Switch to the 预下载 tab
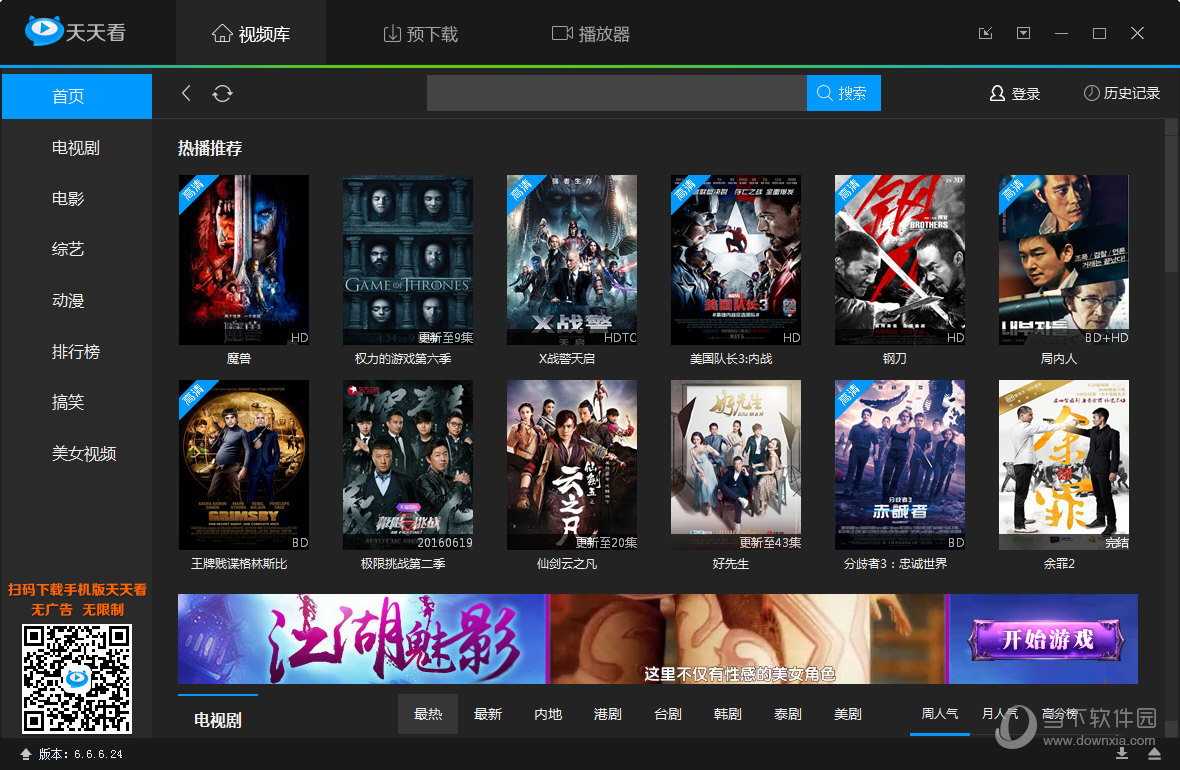Image resolution: width=1180 pixels, height=770 pixels. 421,34
